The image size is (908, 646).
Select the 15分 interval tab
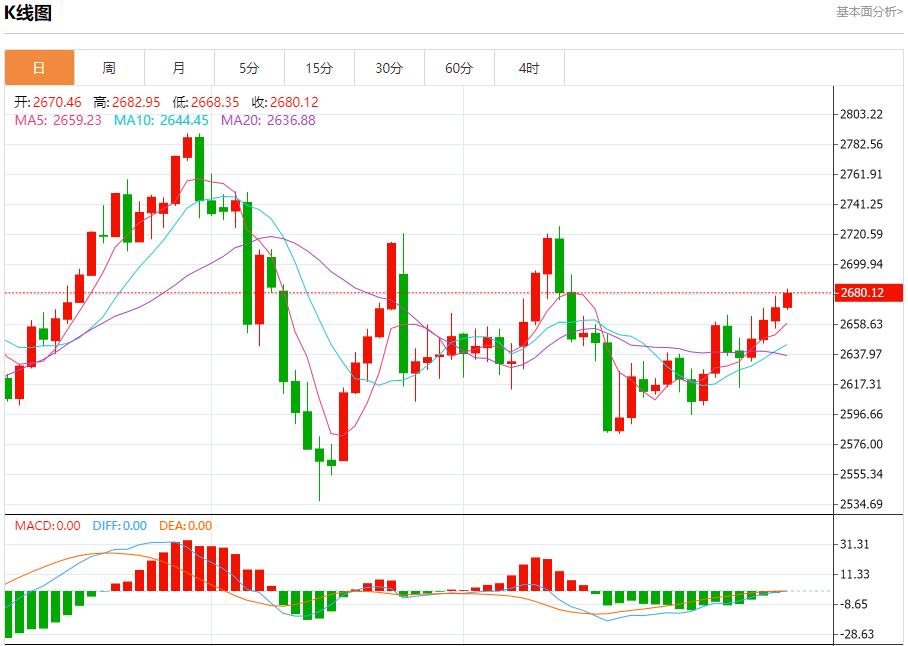319,68
